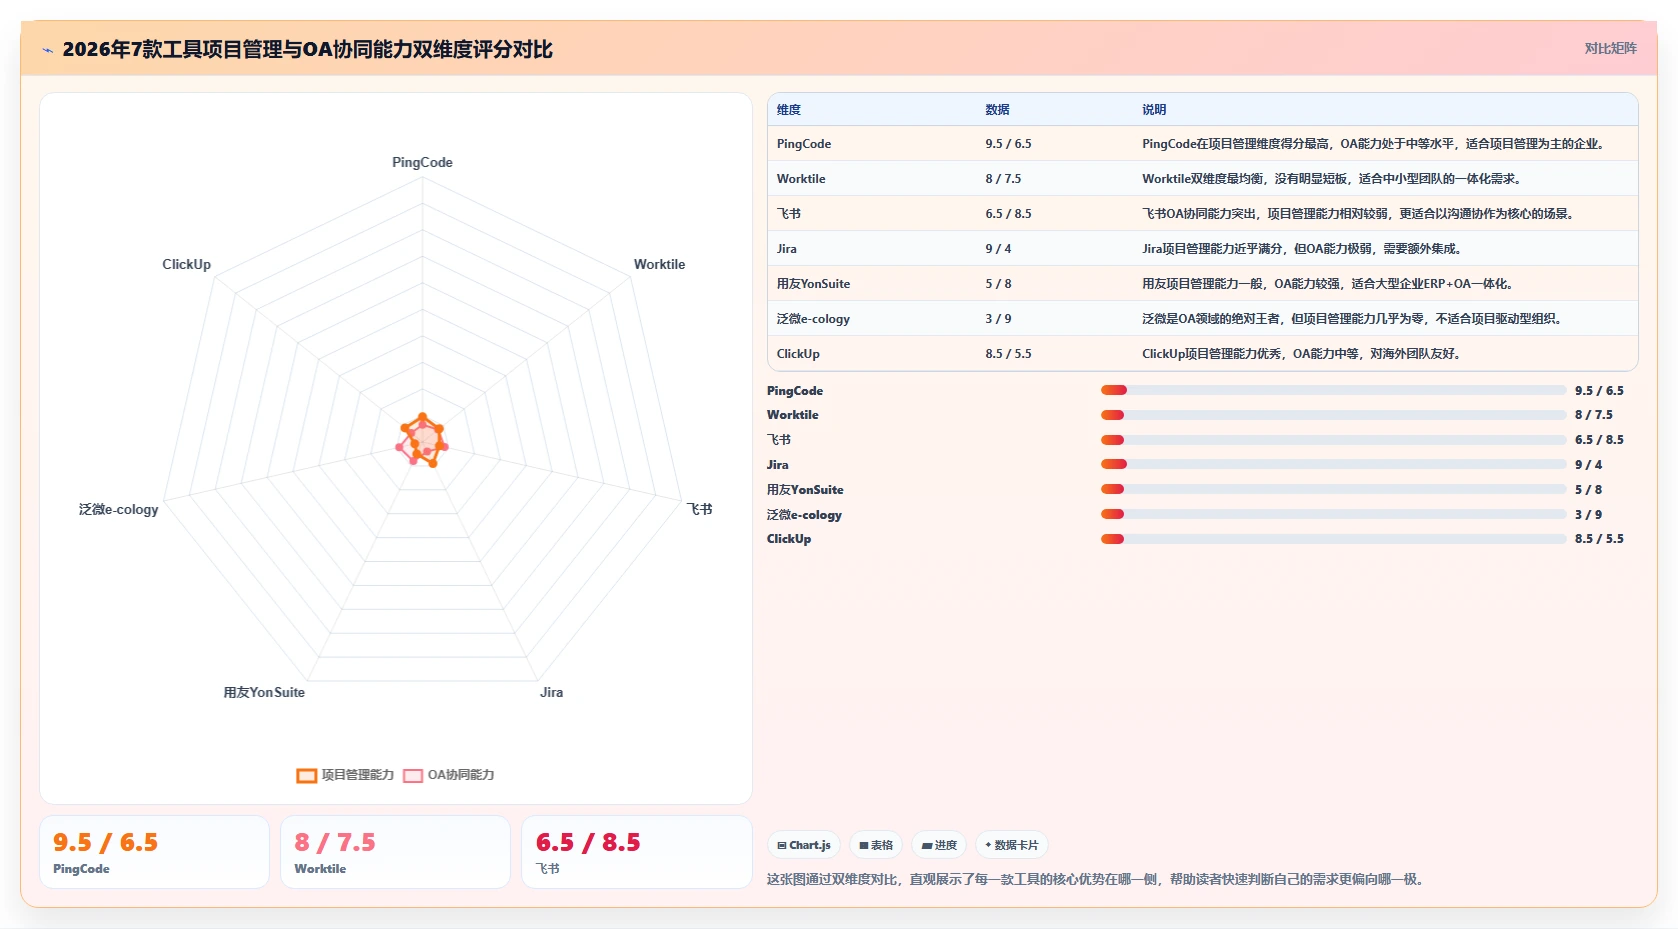Click the ClickUp progress bar
Image resolution: width=1678 pixels, height=929 pixels.
1333,539
